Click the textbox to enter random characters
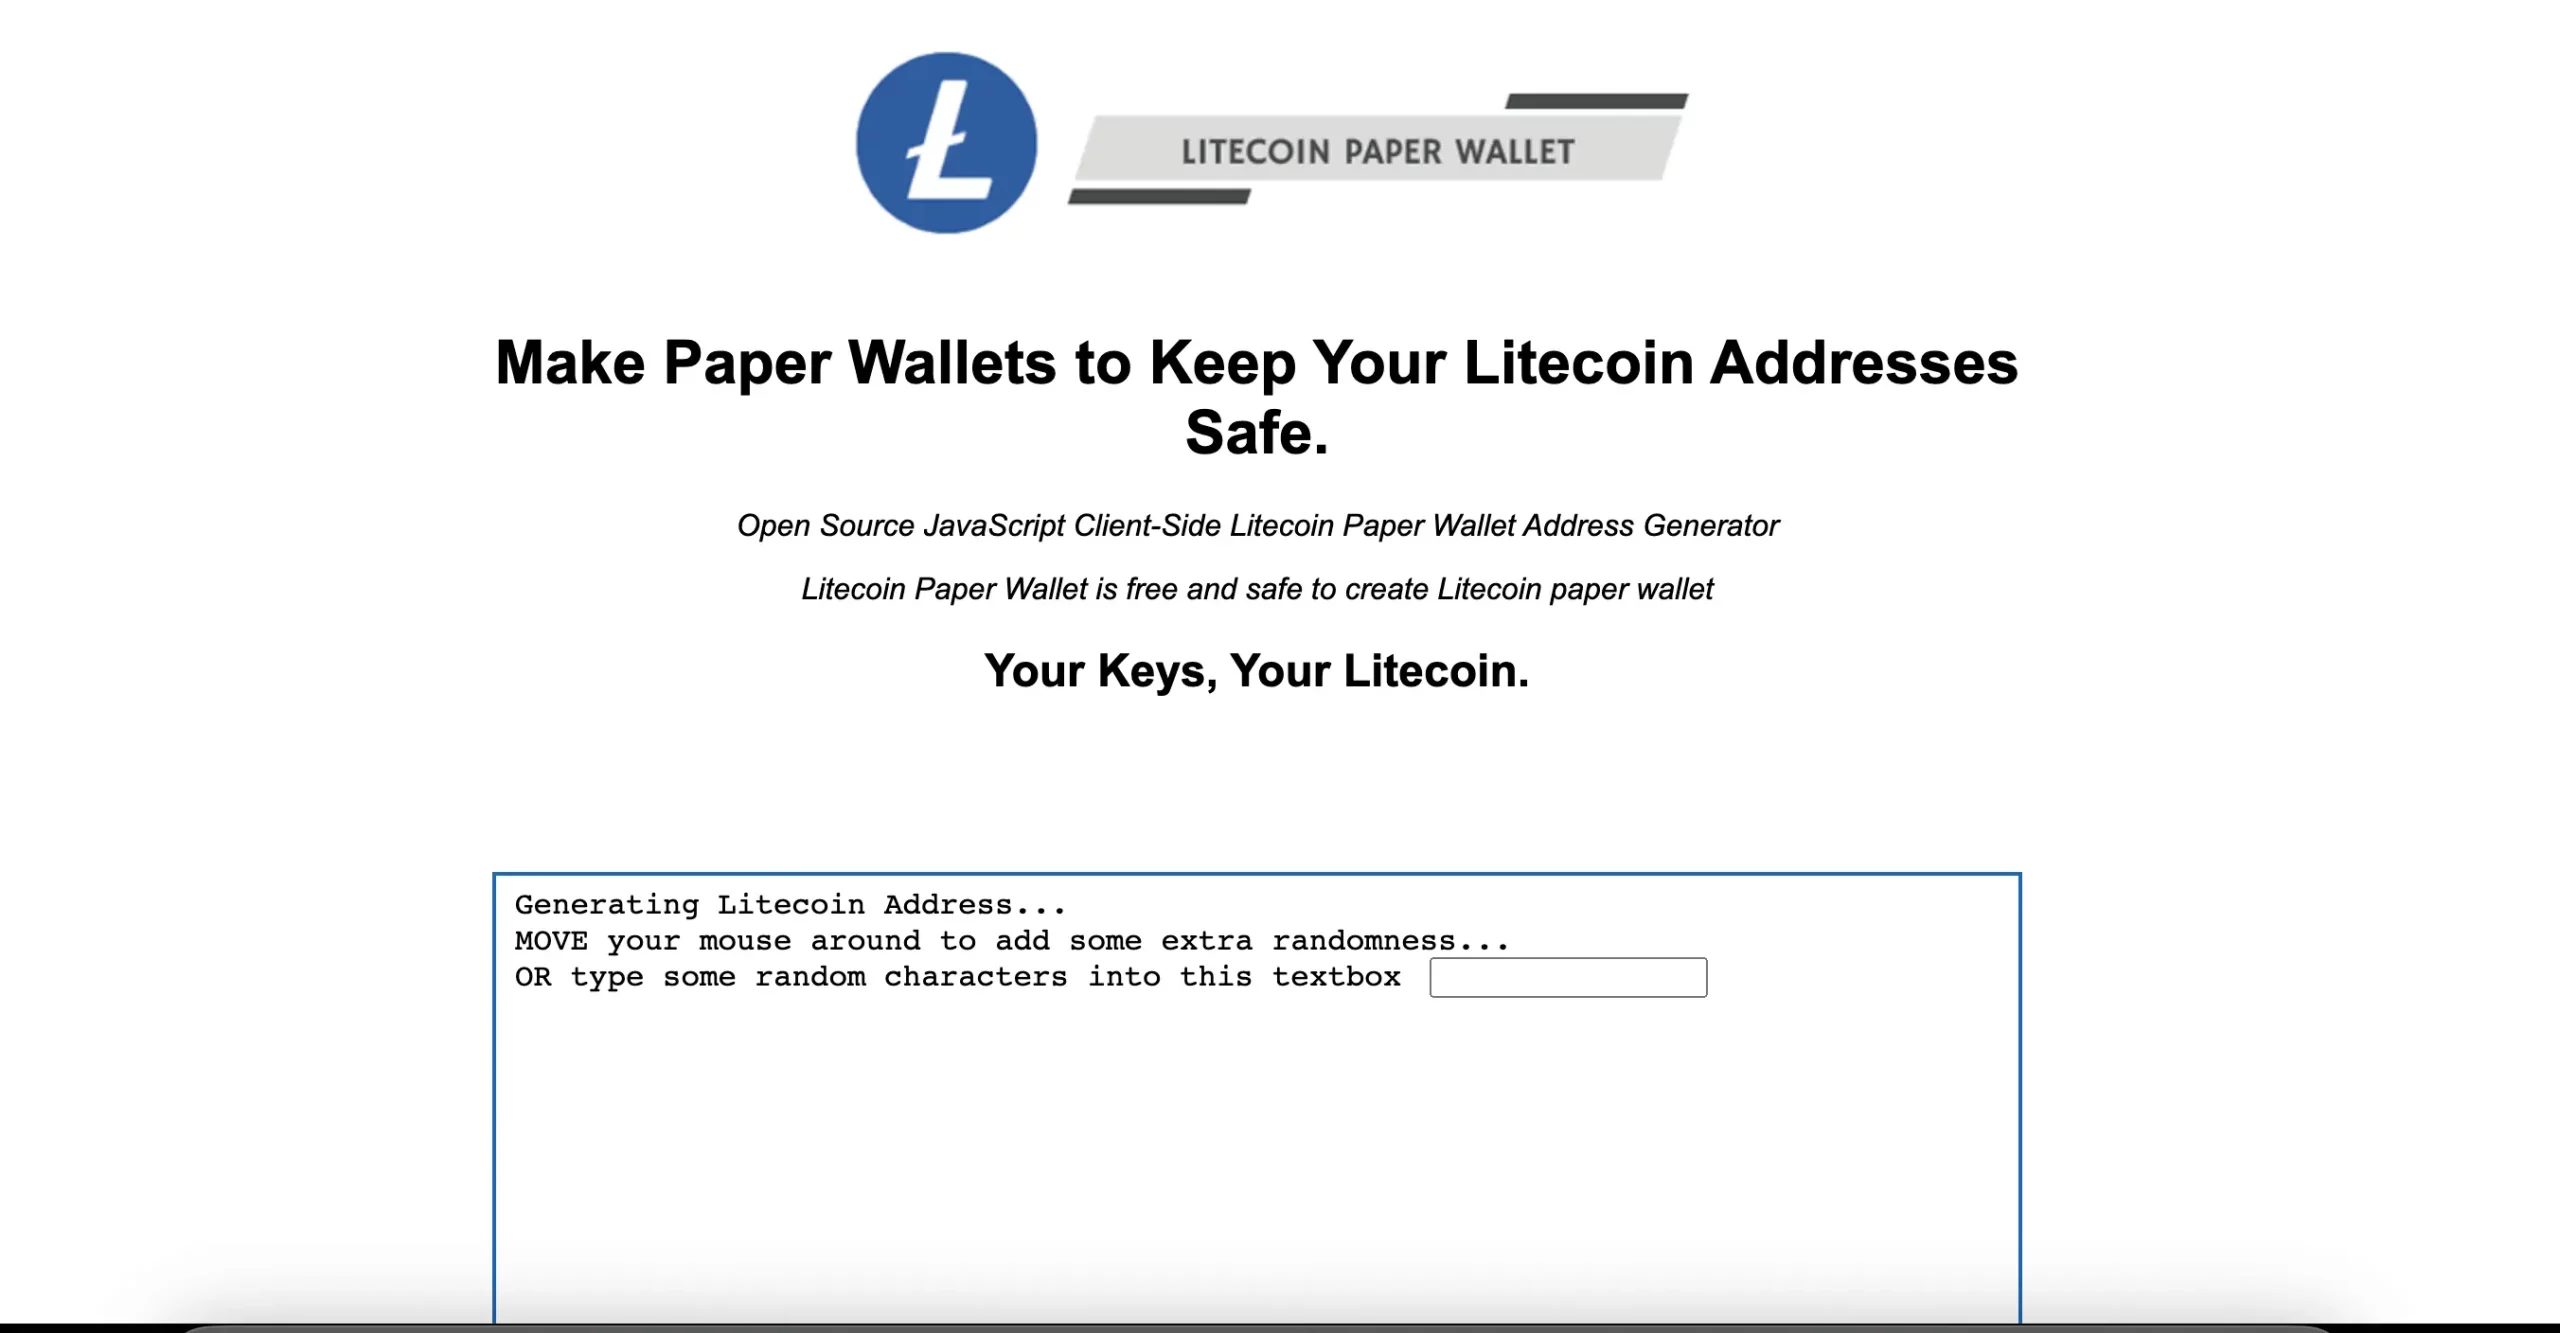2560x1333 pixels. [x=1570, y=977]
